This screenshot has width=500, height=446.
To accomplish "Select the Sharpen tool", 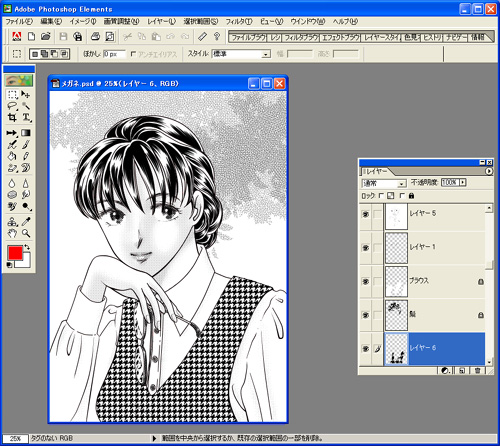I will pos(26,184).
